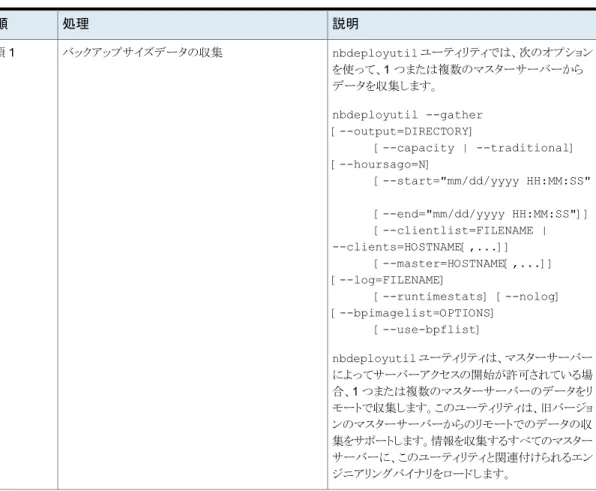This screenshot has height=491, width=596.
Task: Click the '--runtimestats' option text
Action: pos(430,296)
